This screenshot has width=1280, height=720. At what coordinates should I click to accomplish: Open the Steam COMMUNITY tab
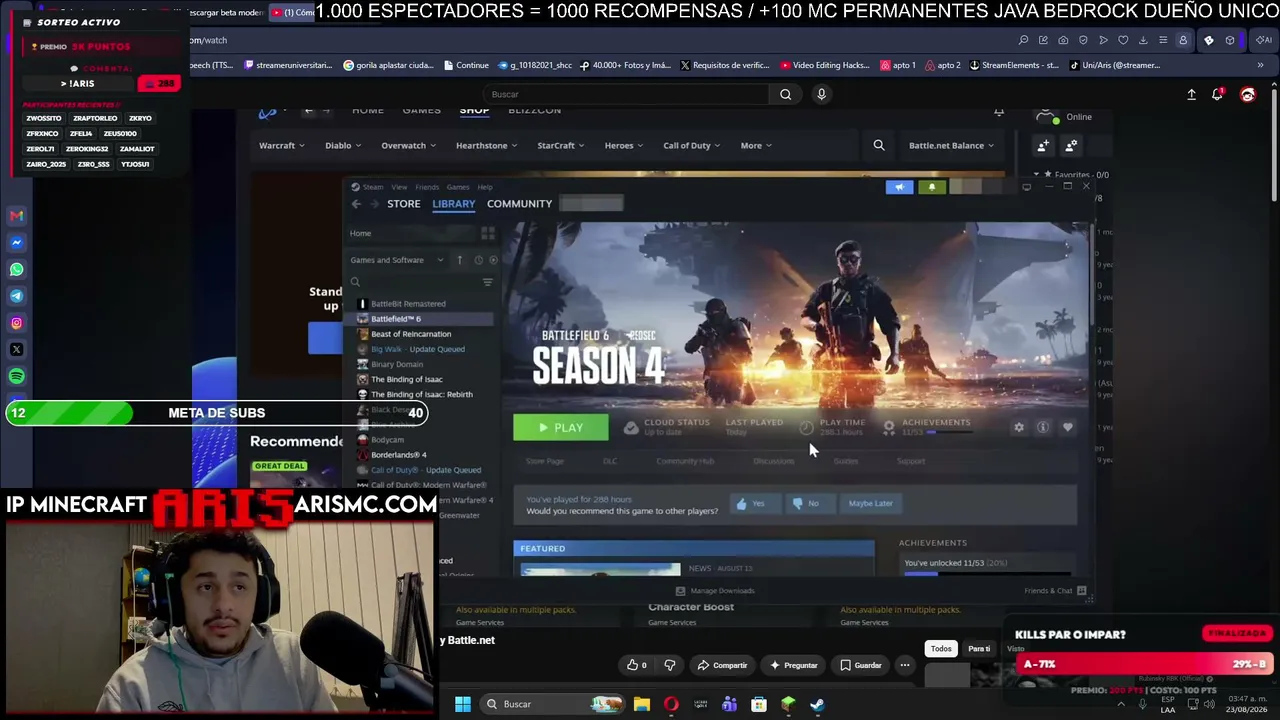(519, 204)
